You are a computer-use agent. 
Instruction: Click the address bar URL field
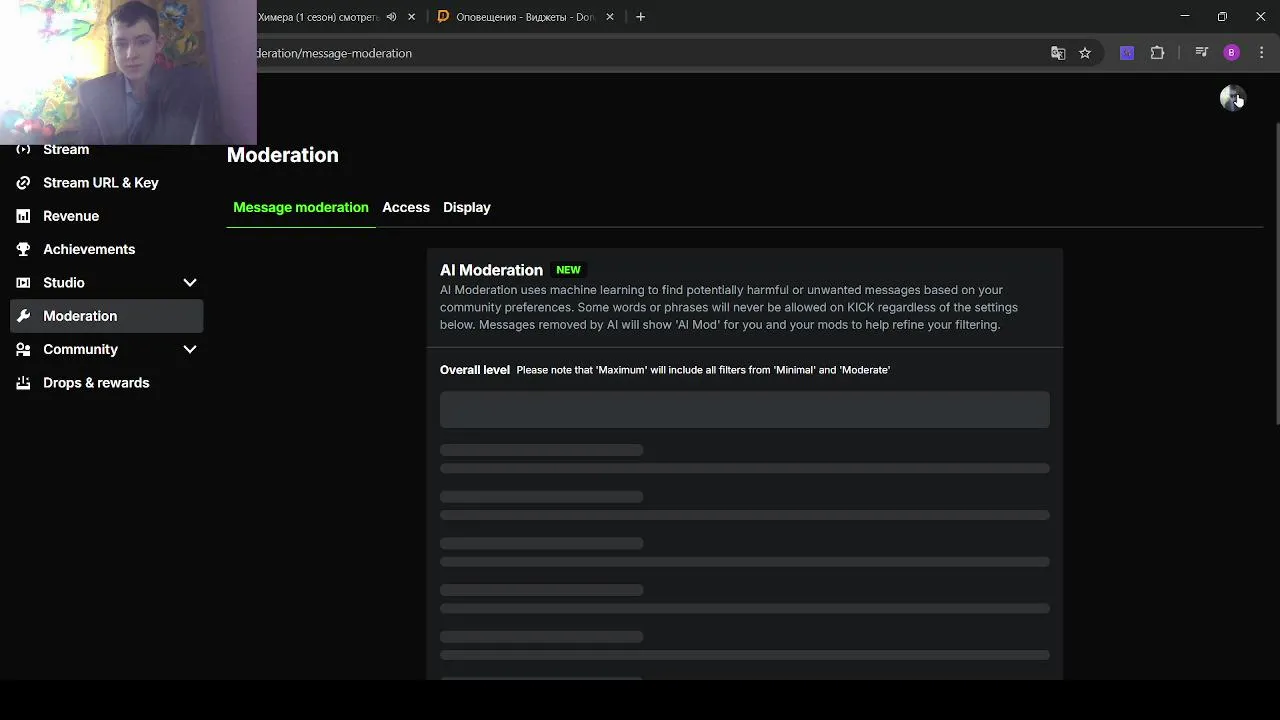pos(600,53)
